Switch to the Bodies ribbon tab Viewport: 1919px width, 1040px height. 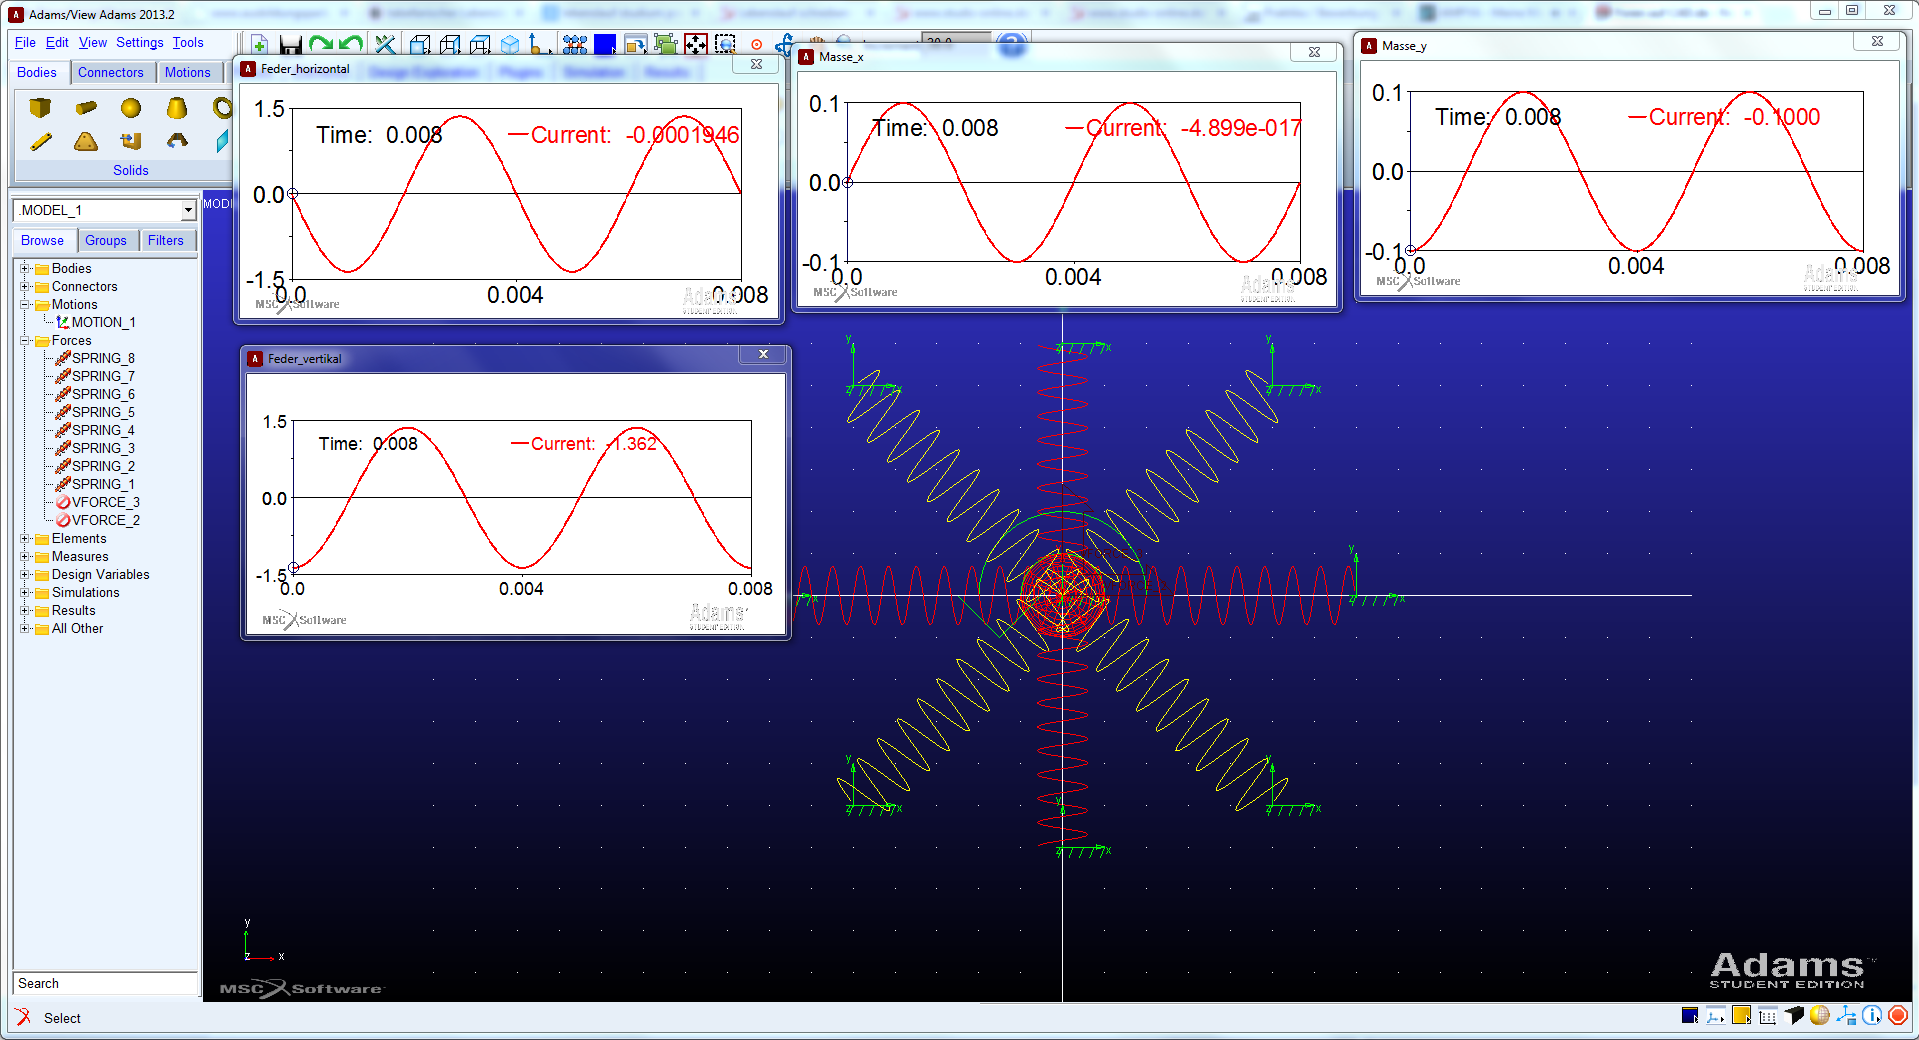click(x=37, y=72)
